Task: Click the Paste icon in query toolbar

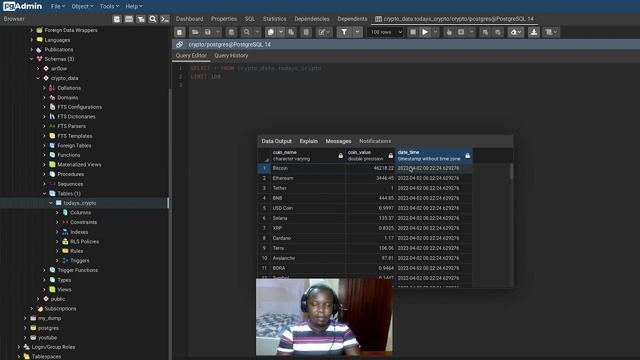Action: [291, 32]
